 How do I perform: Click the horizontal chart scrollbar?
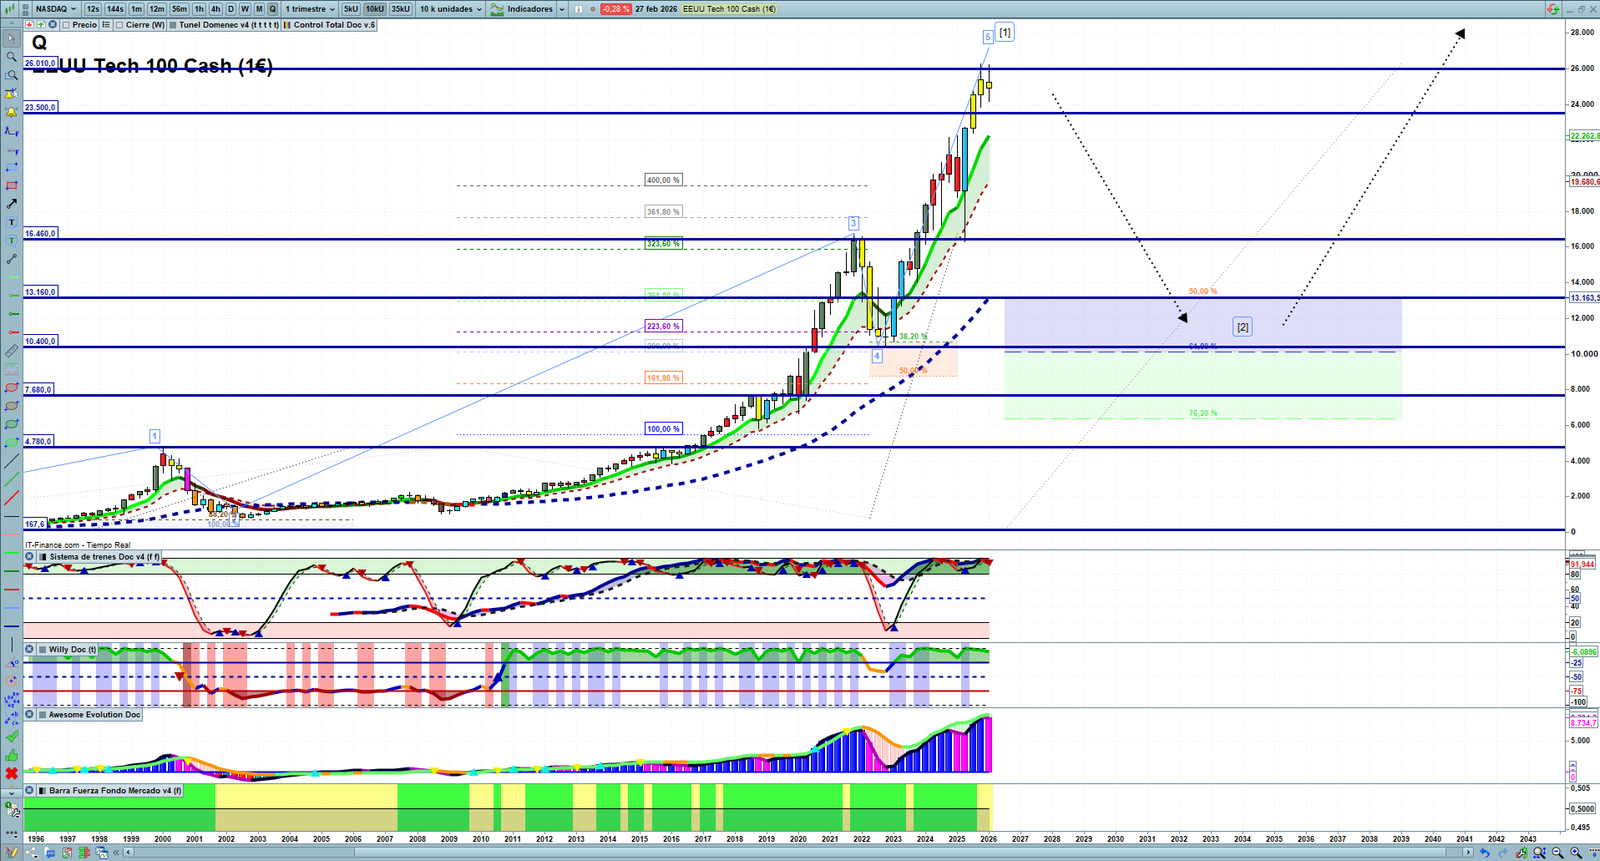point(797,853)
